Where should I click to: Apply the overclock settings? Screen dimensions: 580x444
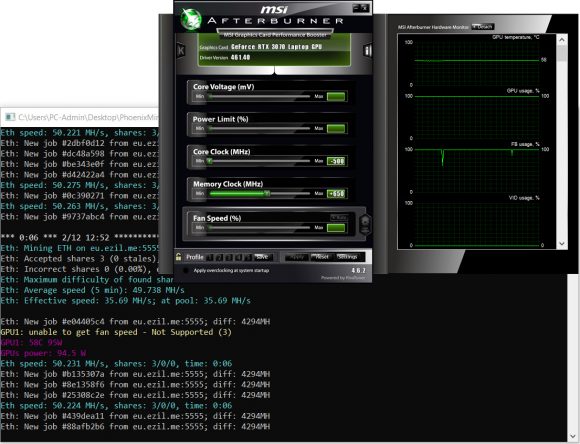[x=297, y=257]
